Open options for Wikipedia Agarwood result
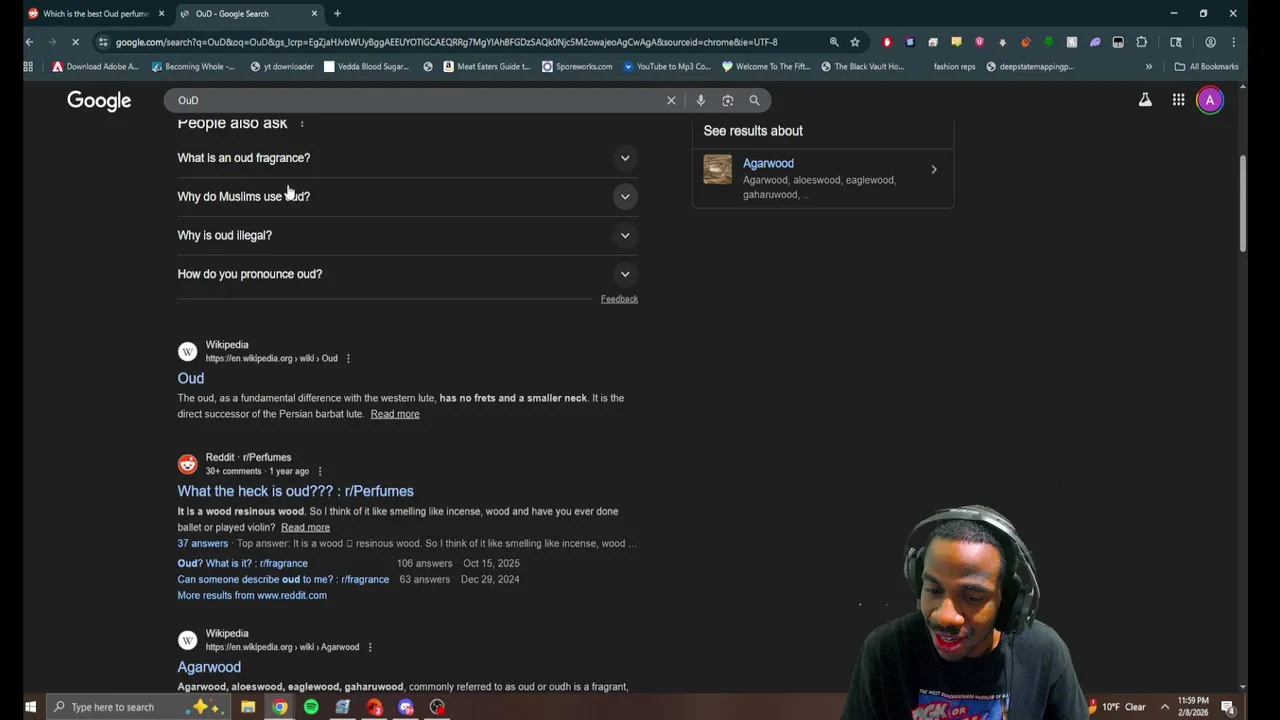 click(370, 647)
